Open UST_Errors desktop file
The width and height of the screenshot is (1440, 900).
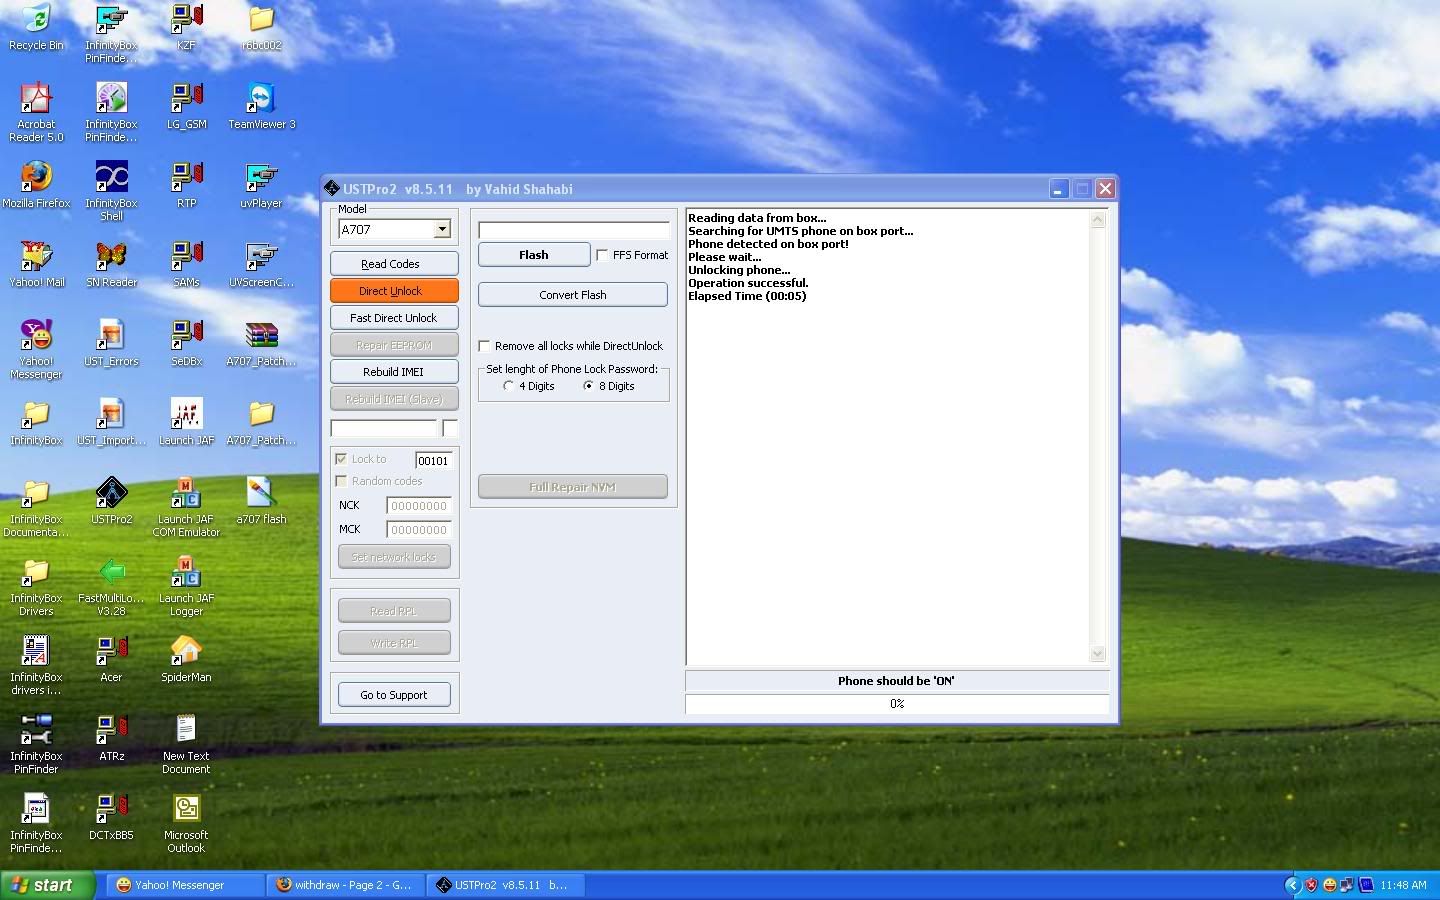tap(111, 343)
